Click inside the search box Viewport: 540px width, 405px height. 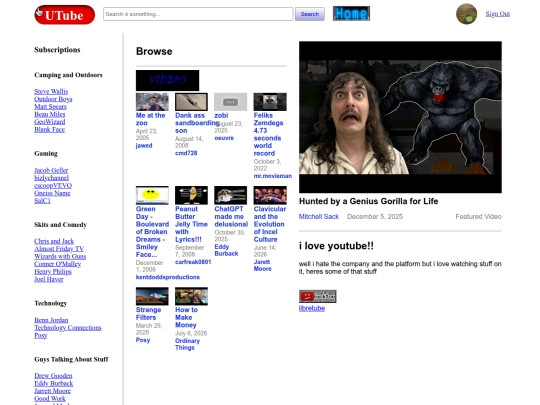click(x=198, y=14)
